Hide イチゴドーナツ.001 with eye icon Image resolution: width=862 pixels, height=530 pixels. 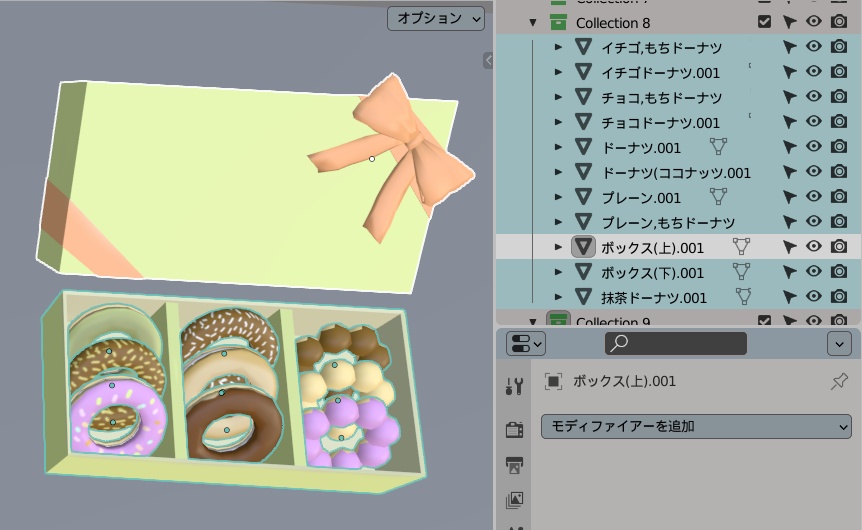tap(814, 71)
